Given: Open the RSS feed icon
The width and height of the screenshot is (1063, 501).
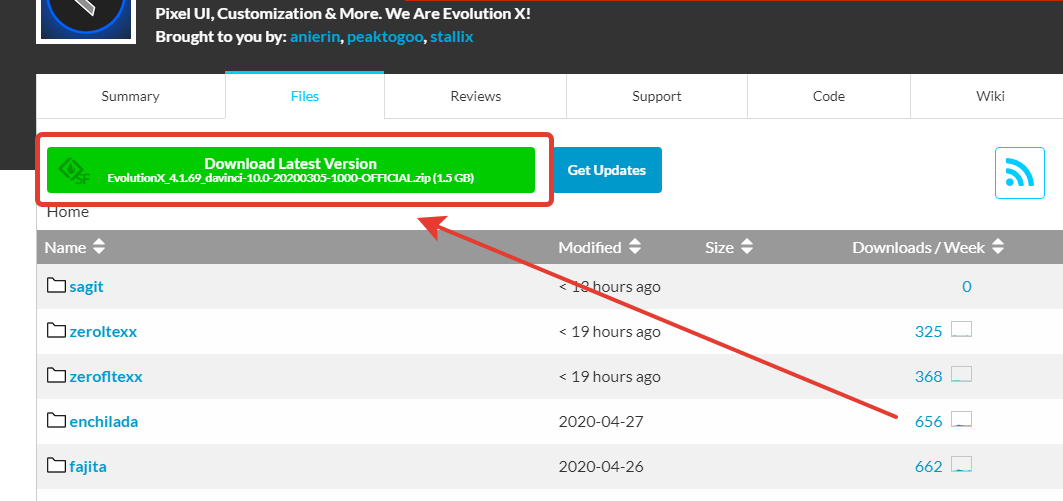Looking at the screenshot, I should pos(1020,173).
